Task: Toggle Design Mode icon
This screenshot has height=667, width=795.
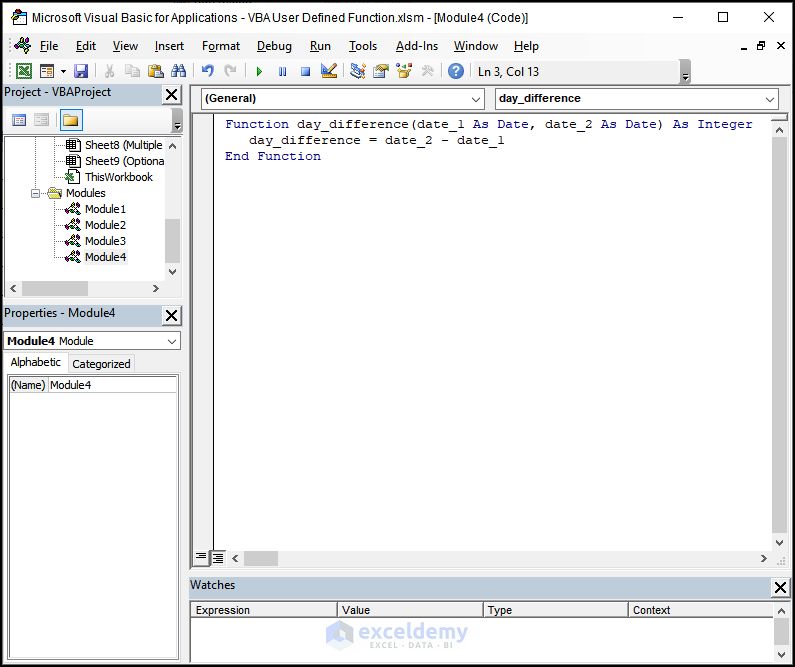Action: coord(329,71)
